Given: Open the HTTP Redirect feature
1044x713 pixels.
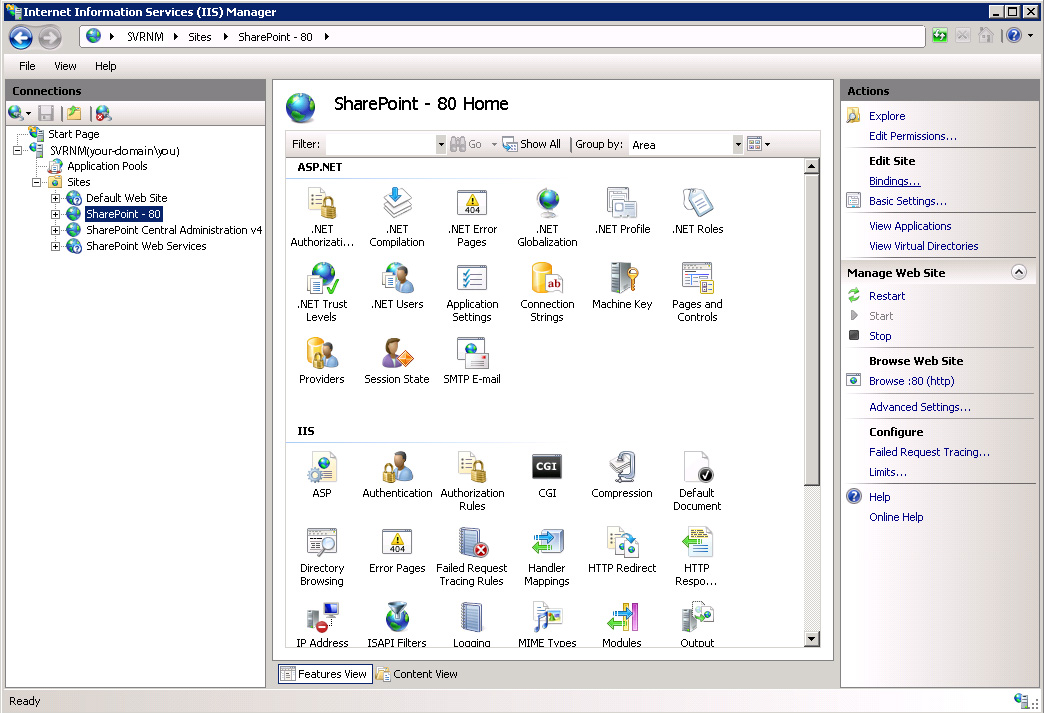Looking at the screenshot, I should (x=623, y=551).
